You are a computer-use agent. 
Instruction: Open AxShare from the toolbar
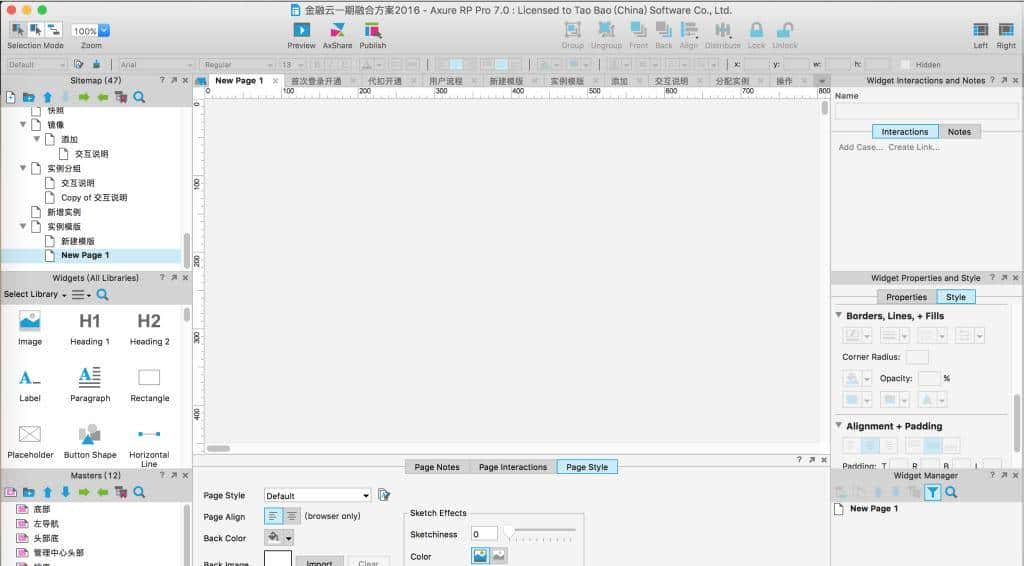(337, 30)
